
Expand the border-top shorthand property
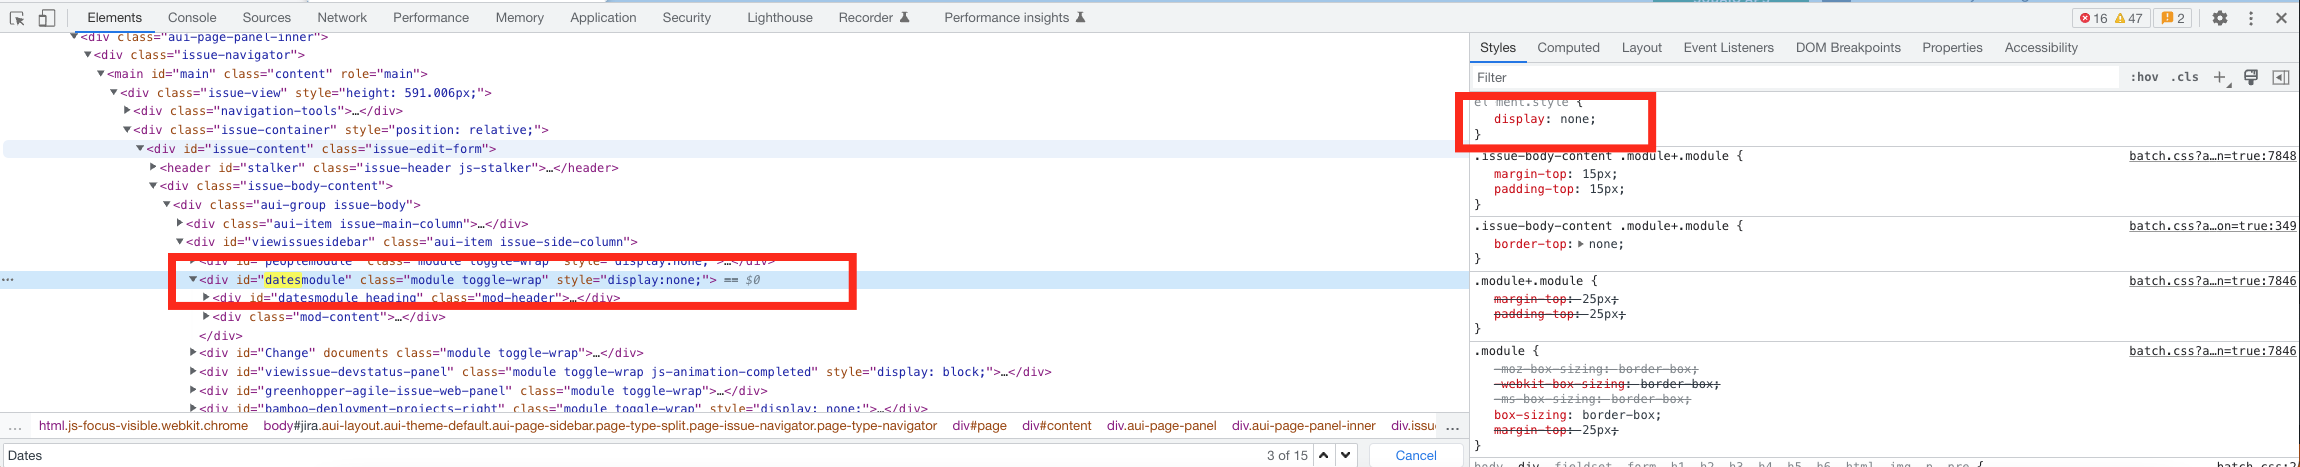(x=1580, y=244)
